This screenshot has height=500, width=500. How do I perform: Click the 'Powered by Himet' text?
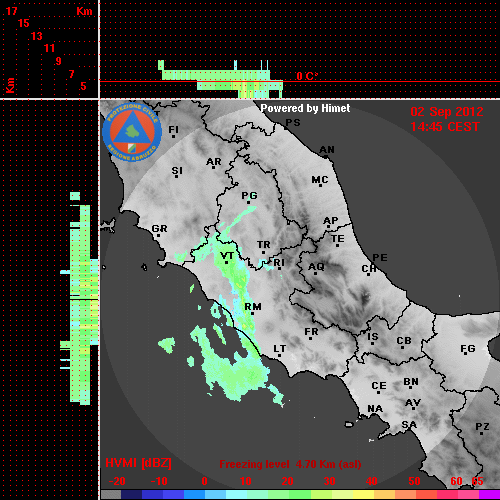pyautogui.click(x=305, y=108)
